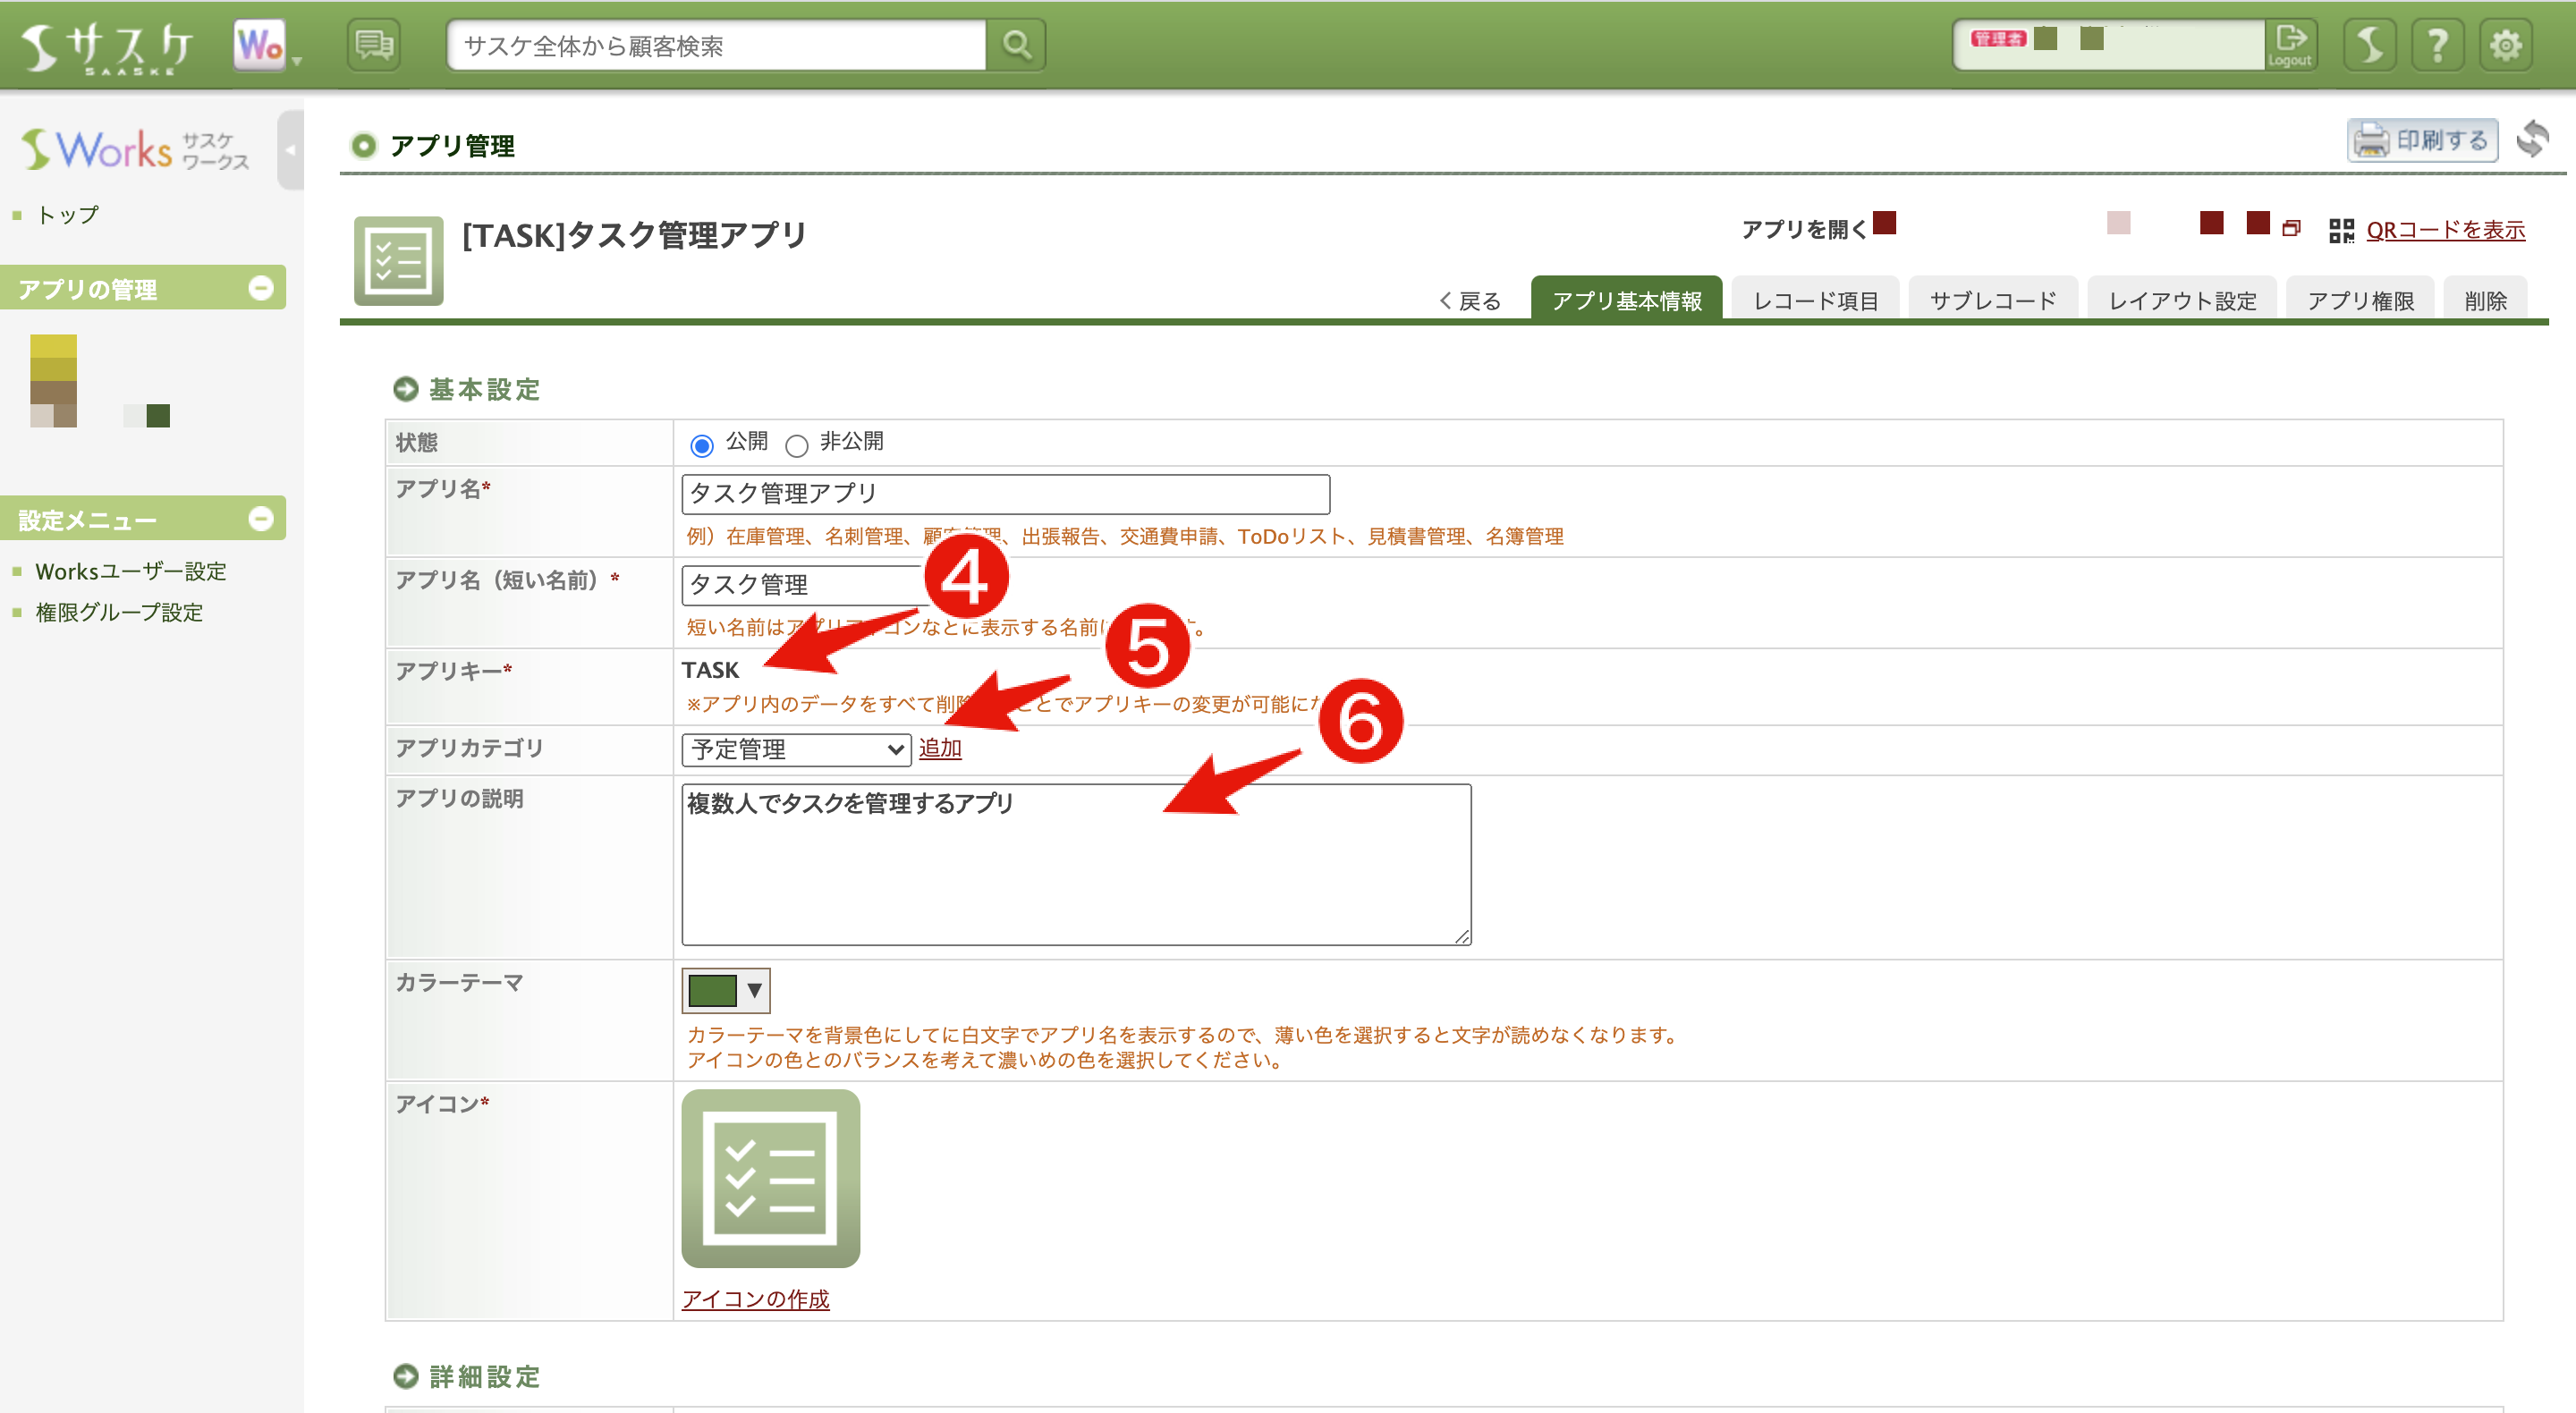Viewport: 2576px width, 1413px height.
Task: Click the duplicate/copy icon near QRコードを表示
Action: tap(2290, 228)
